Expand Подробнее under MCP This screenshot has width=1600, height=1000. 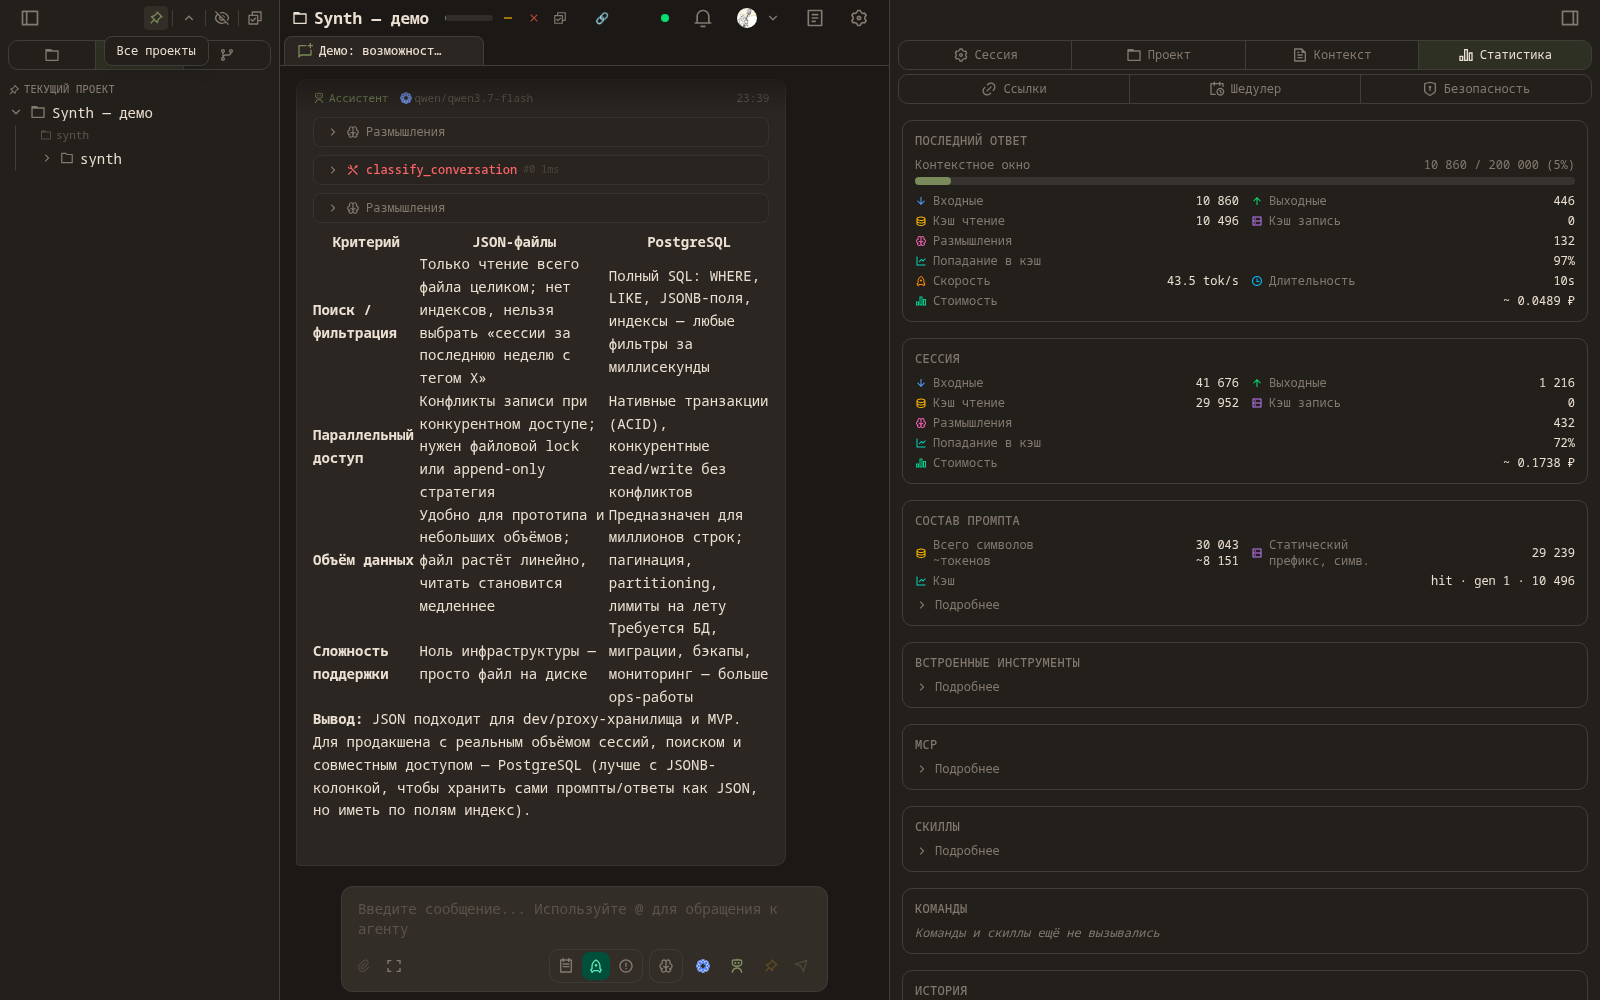pyautogui.click(x=958, y=769)
